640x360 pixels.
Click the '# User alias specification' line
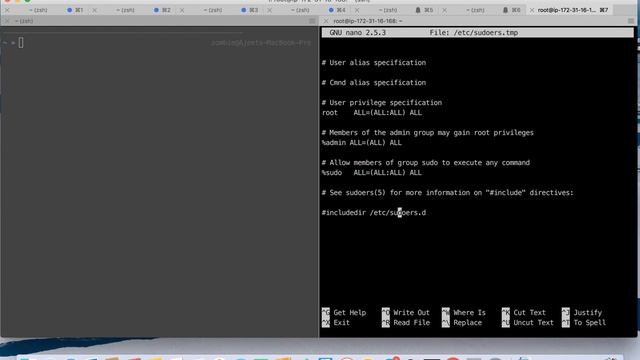point(374,62)
